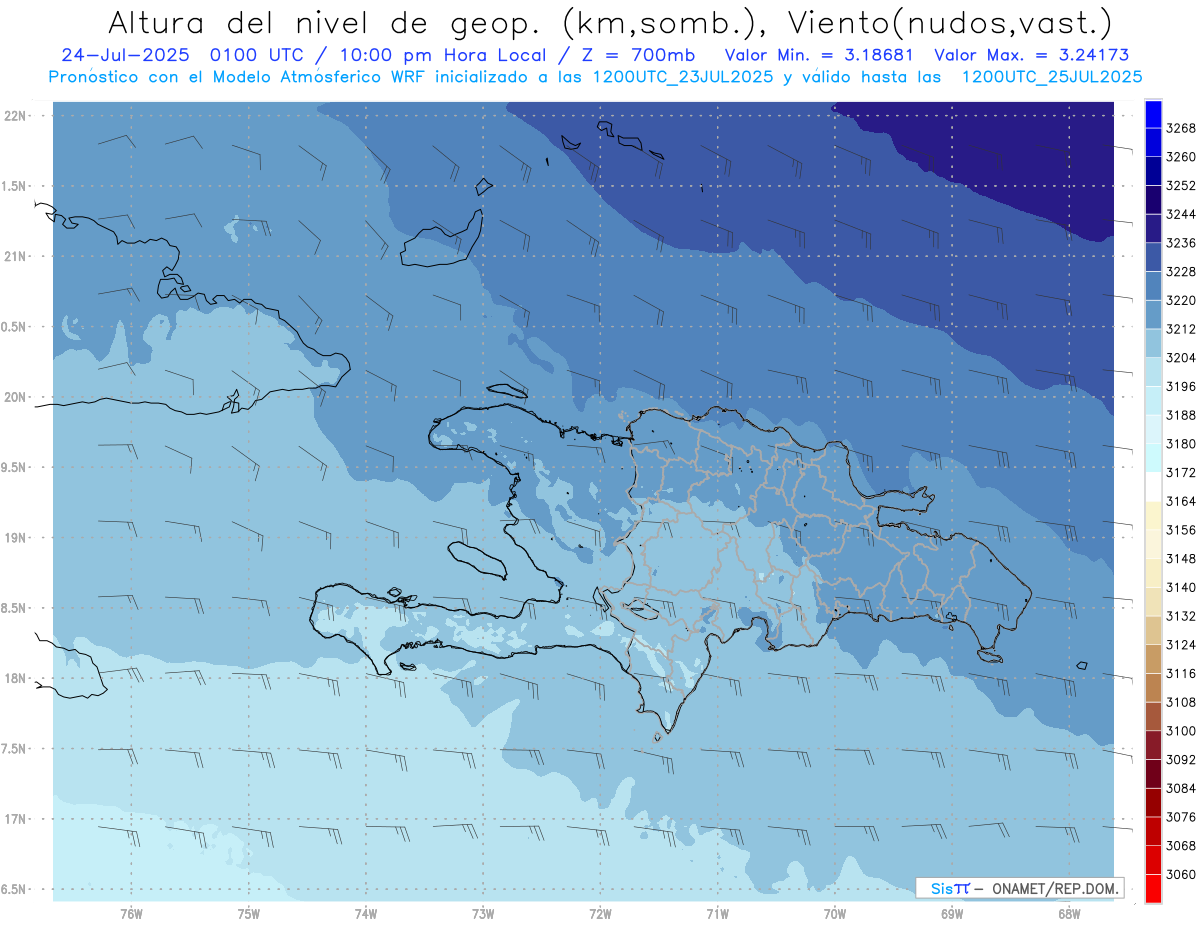Click the '73W' longitude label
Image resolution: width=1200 pixels, height=927 pixels.
[x=483, y=913]
